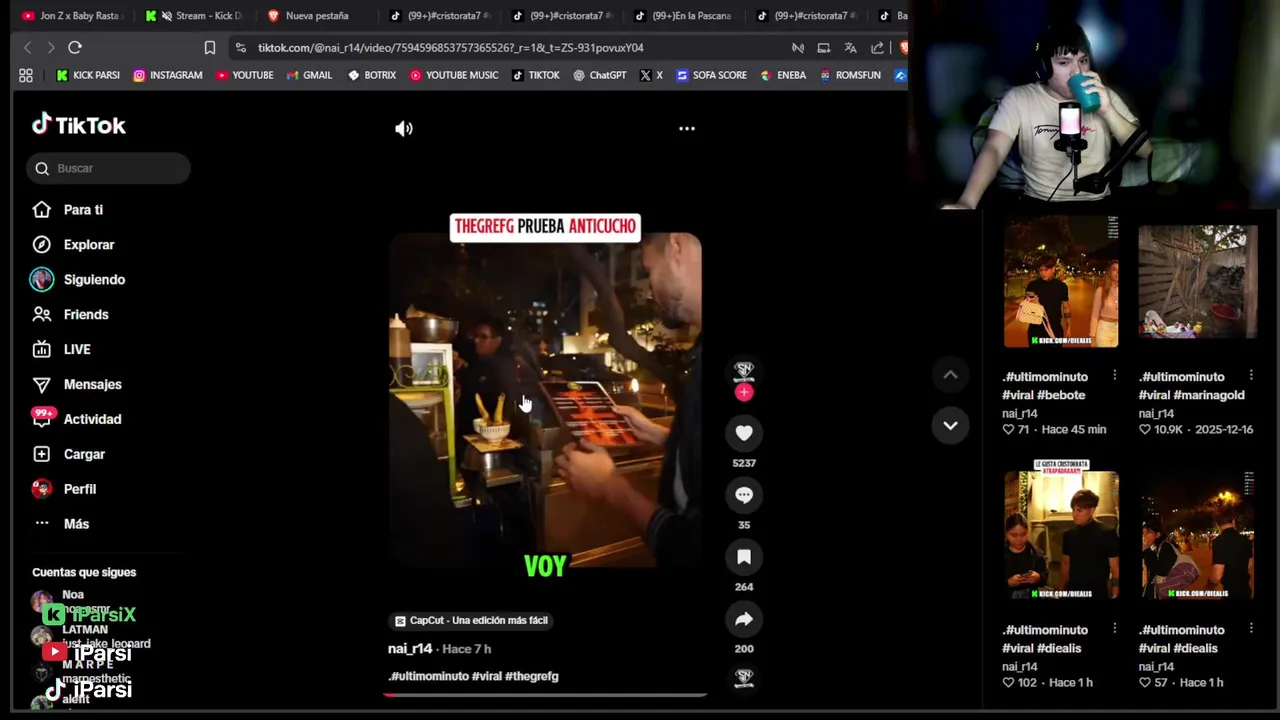Screen dimensions: 1280x720
Task: Open INSTAGRAM bookmark
Action: pos(167,75)
